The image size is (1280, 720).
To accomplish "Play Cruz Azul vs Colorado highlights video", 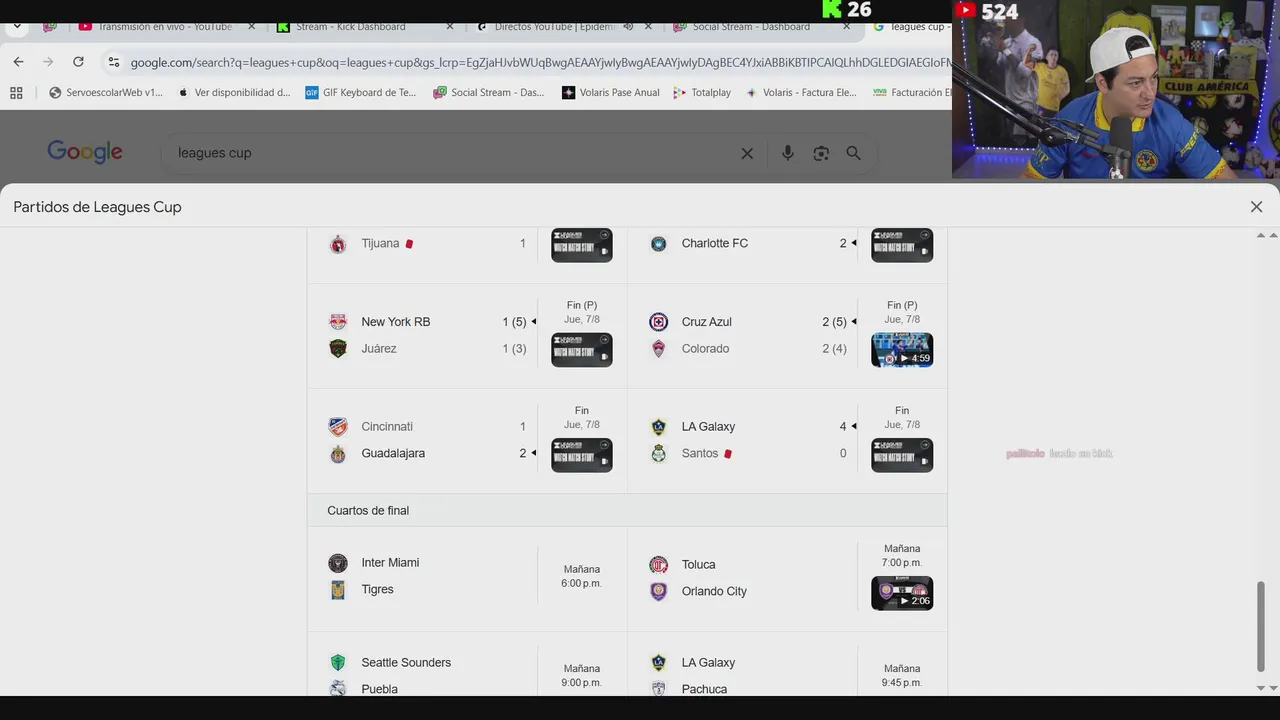I will [902, 350].
